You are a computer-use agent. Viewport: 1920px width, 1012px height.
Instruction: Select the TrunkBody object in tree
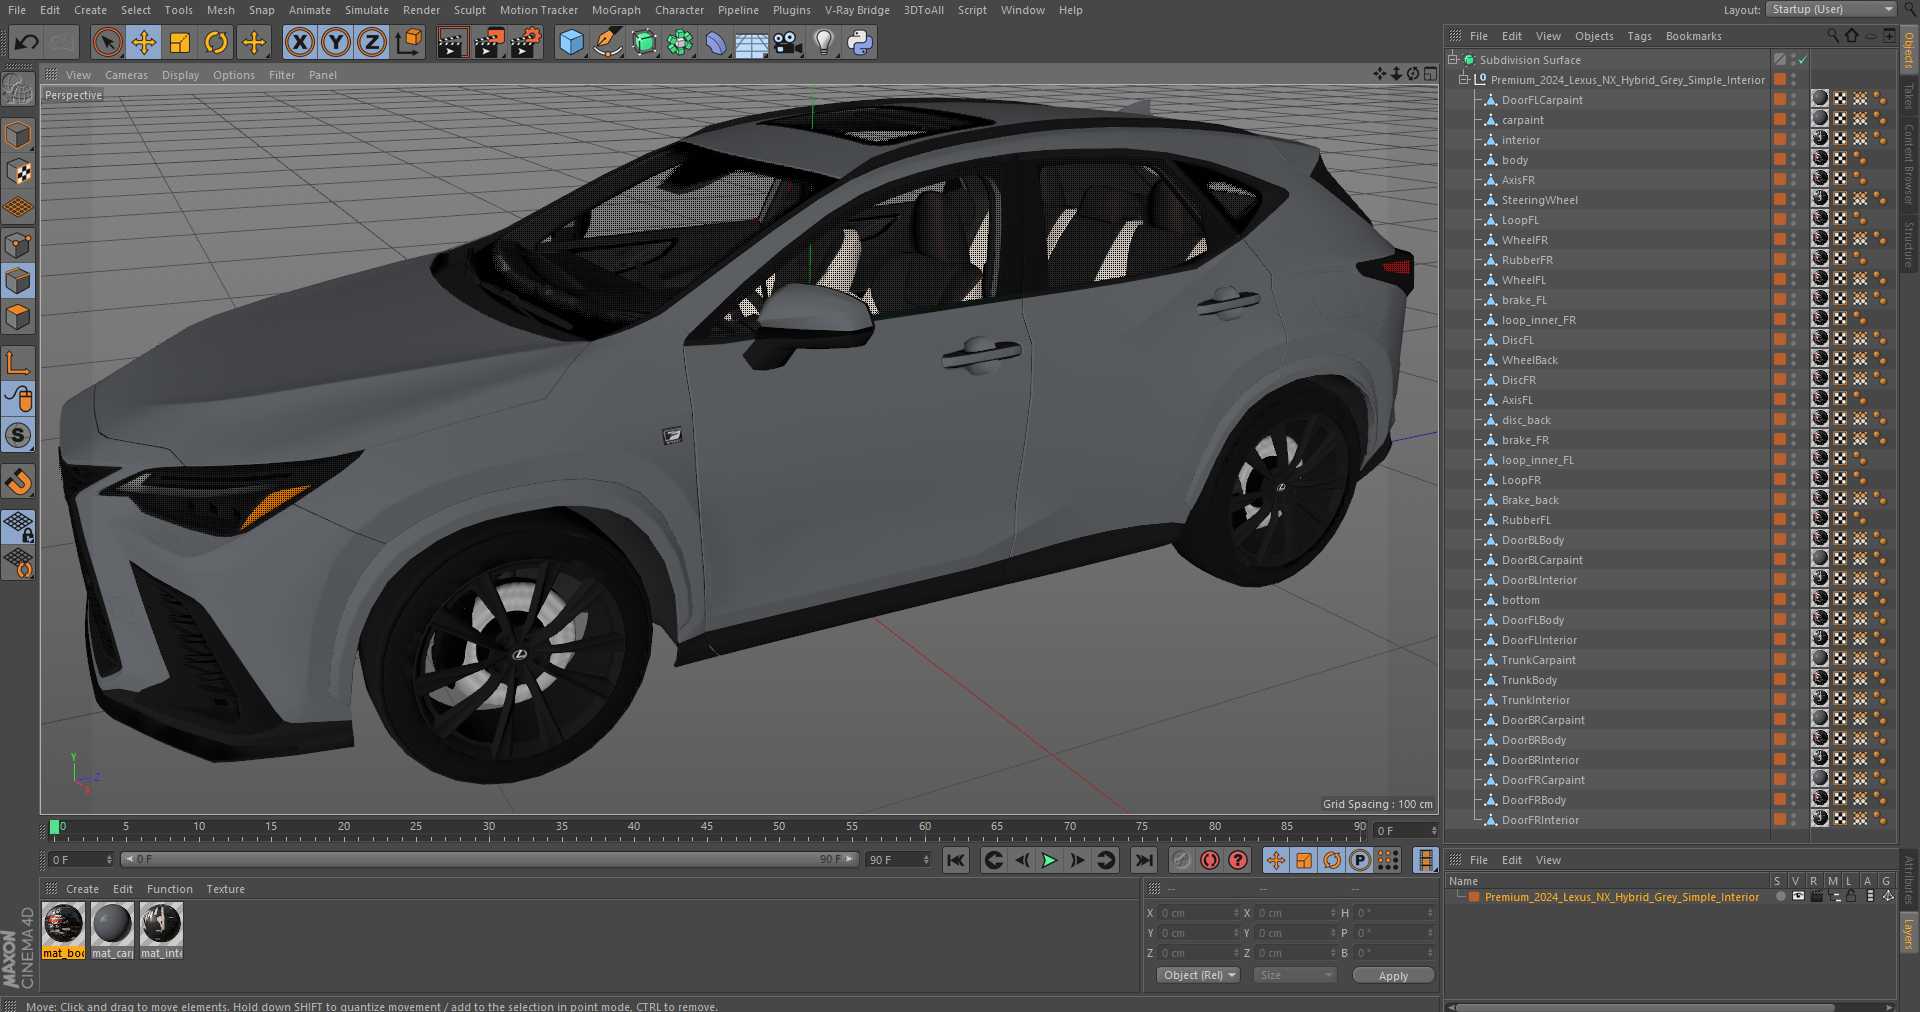click(1529, 680)
